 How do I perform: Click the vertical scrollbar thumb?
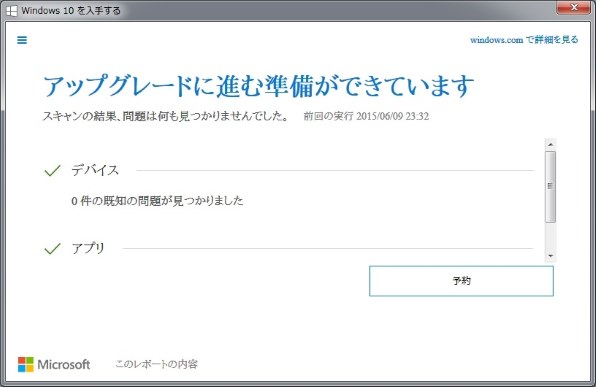pos(550,186)
